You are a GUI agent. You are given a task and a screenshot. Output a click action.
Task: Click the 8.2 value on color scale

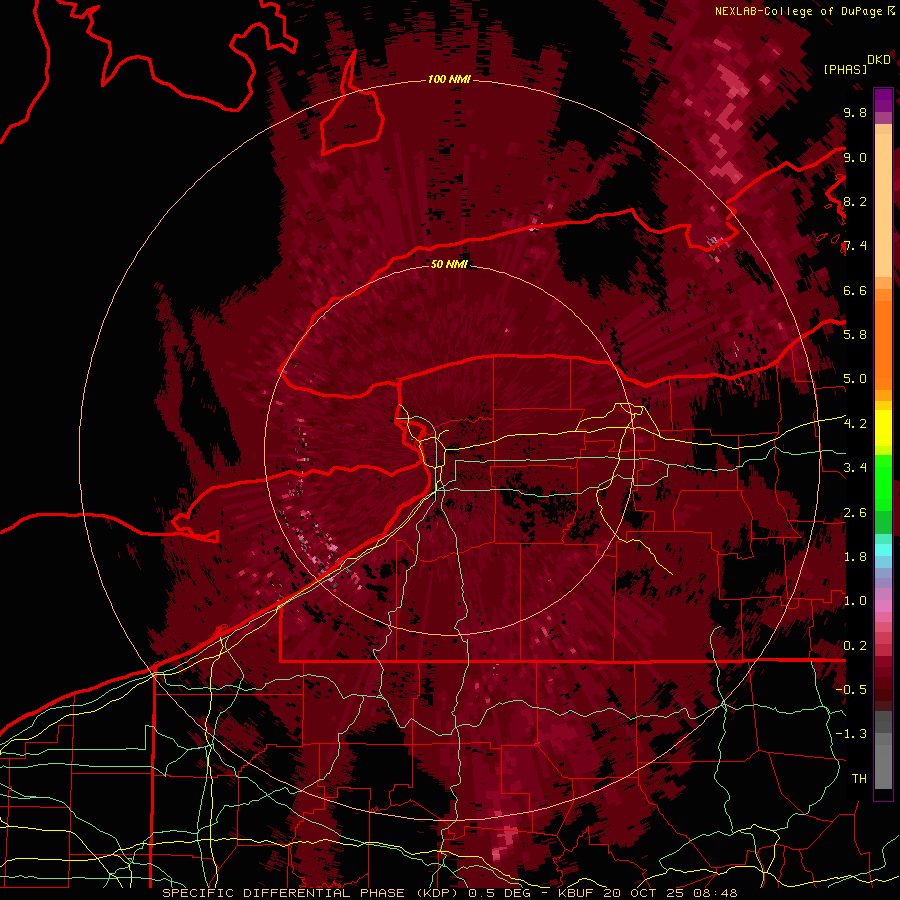click(855, 201)
